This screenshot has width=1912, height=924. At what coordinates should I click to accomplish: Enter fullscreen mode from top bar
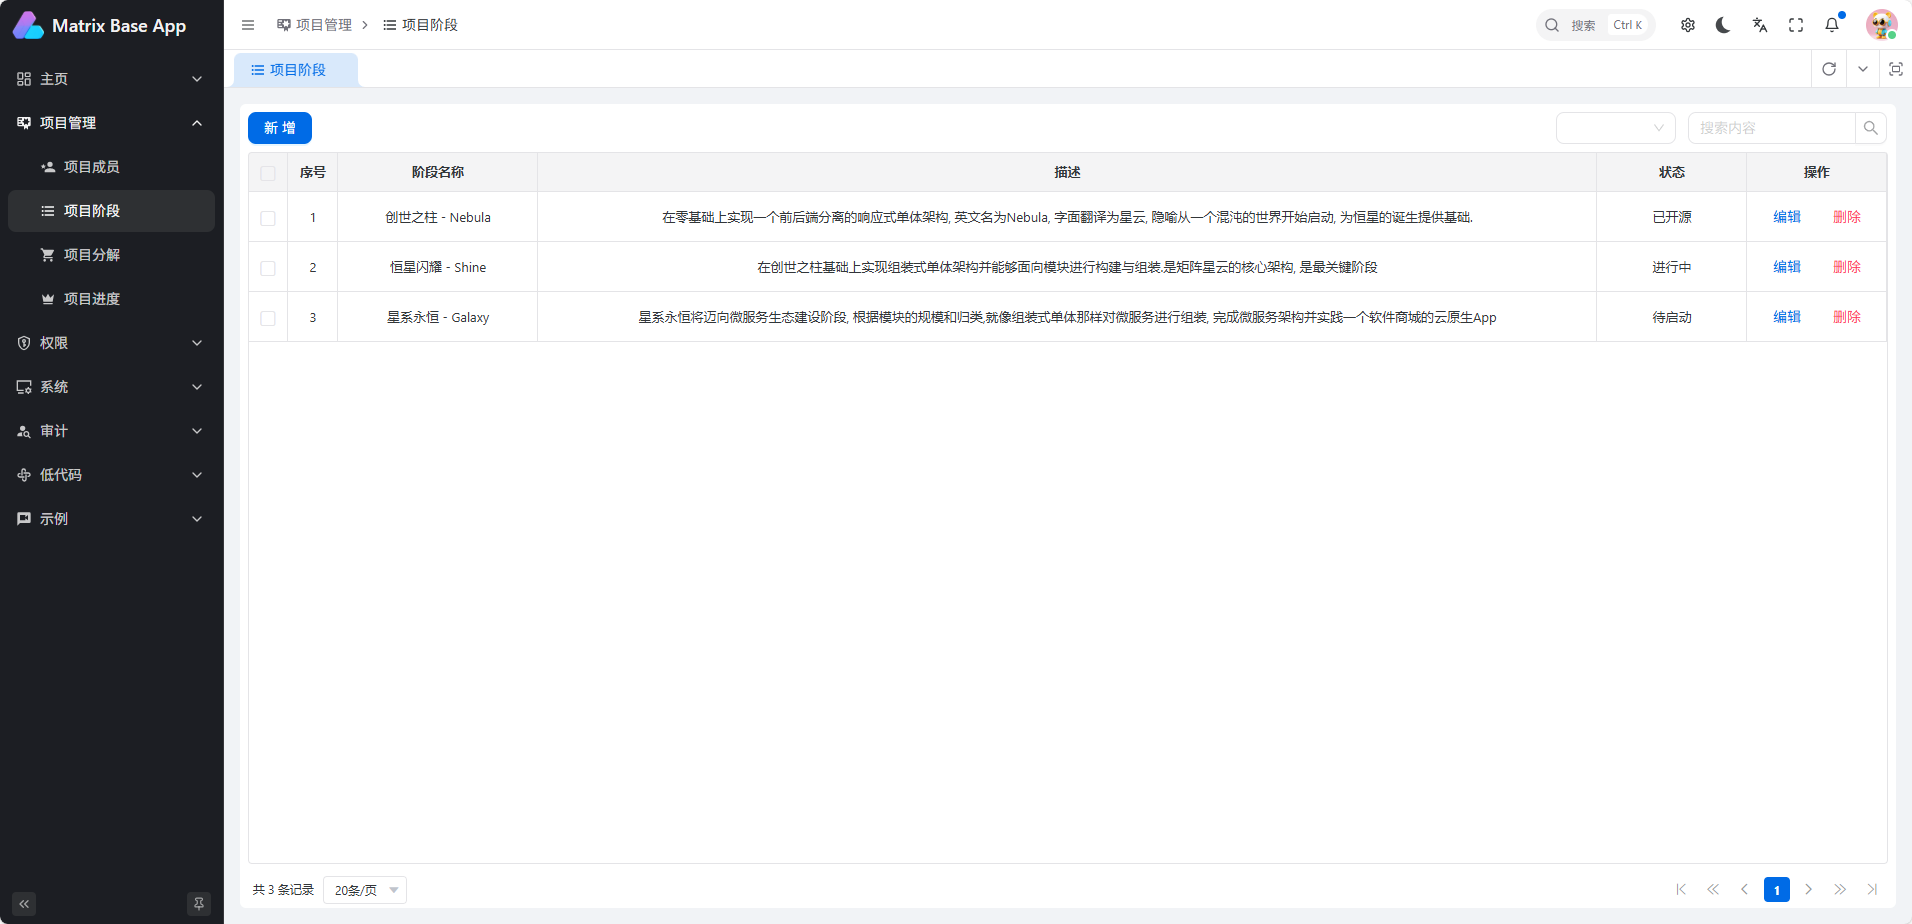(x=1796, y=25)
